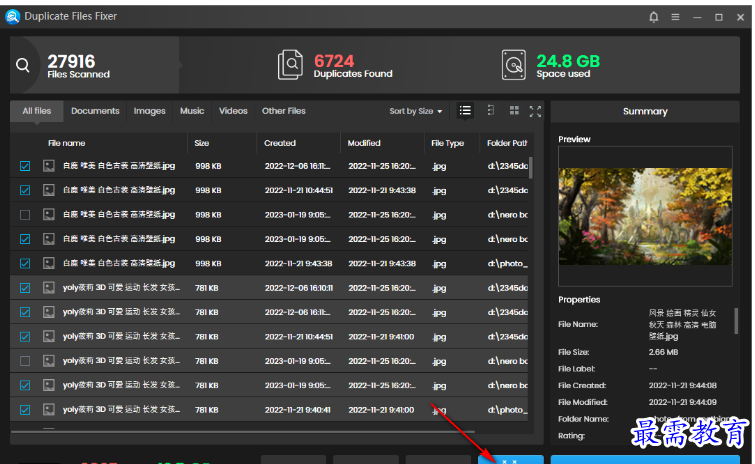Viewport: 755px width, 464px height.
Task: Click modified date 2022-11-21 9:43:38 in second row
Action: pyautogui.click(x=382, y=190)
